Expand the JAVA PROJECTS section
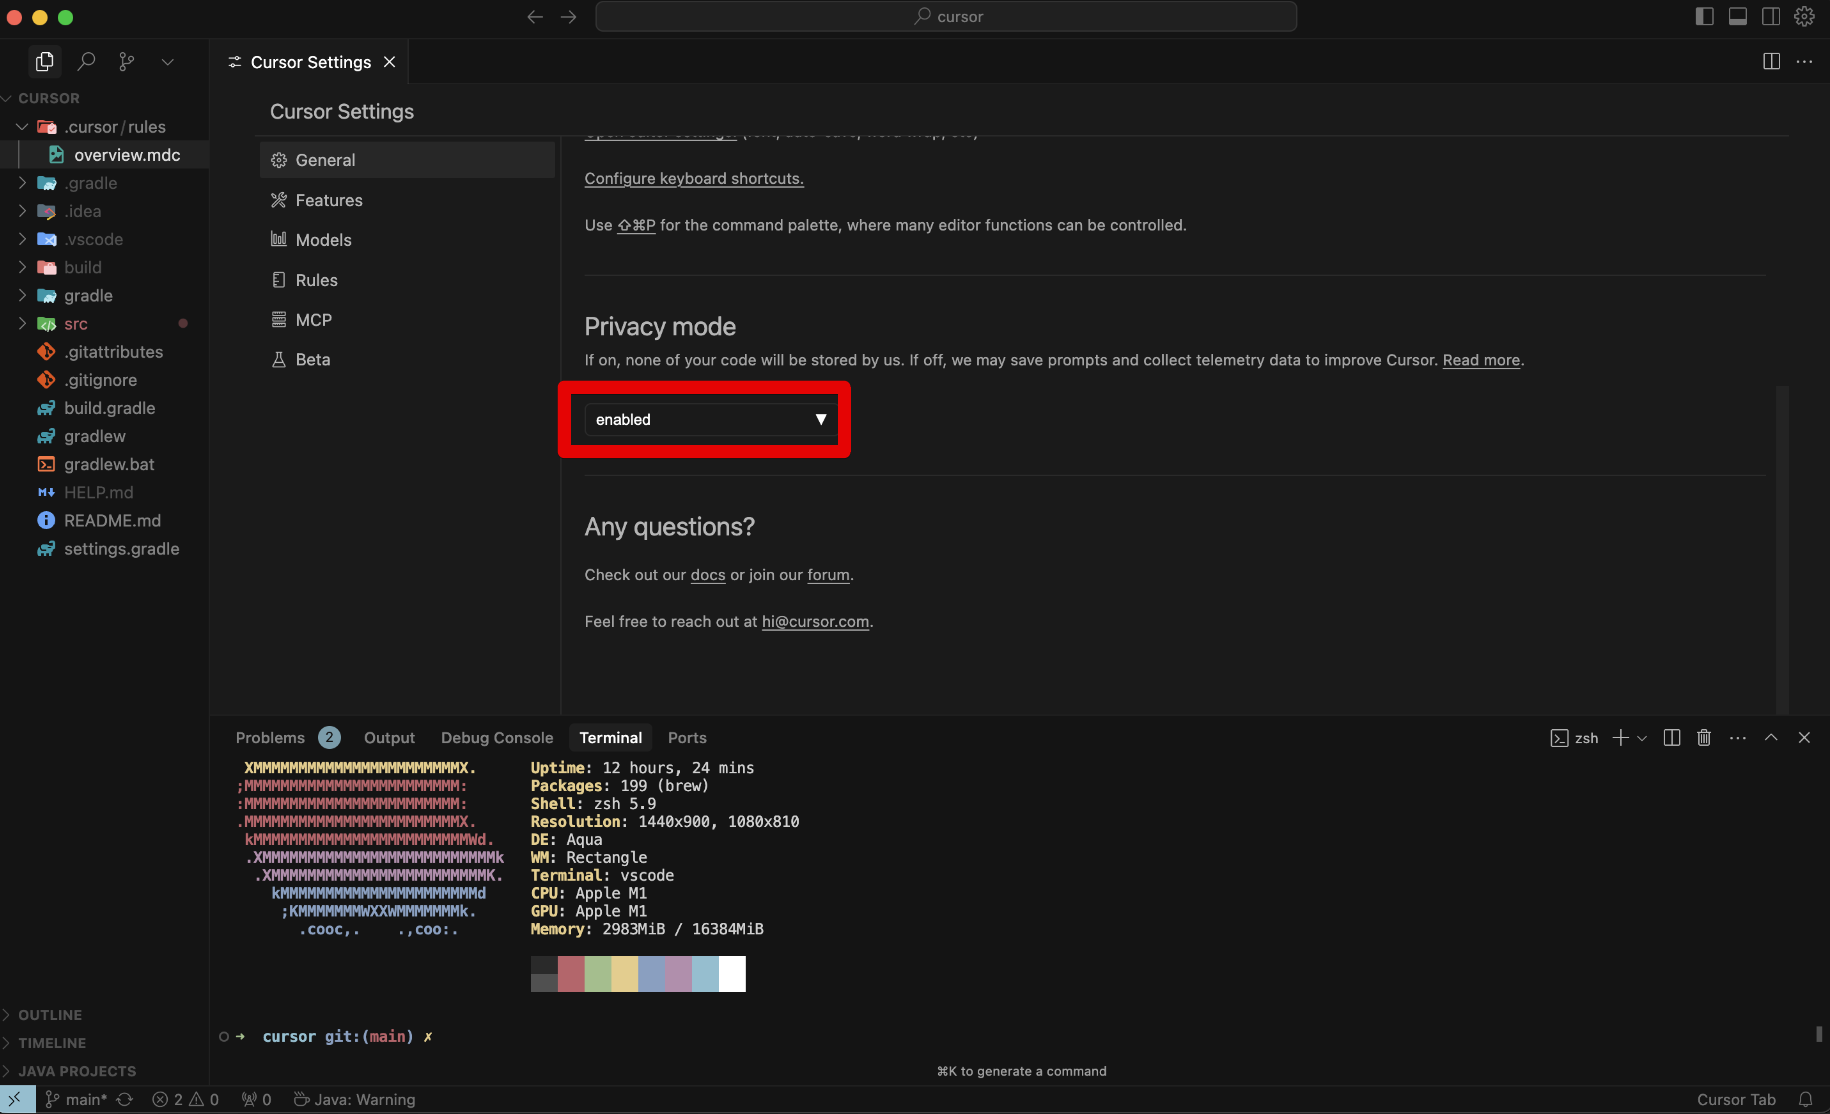Screen dimensions: 1830x1114 [x=104, y=1071]
